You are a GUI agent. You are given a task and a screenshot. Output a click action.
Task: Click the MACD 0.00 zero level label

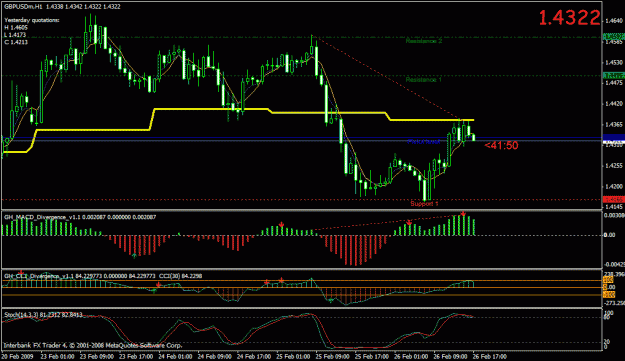[609, 235]
